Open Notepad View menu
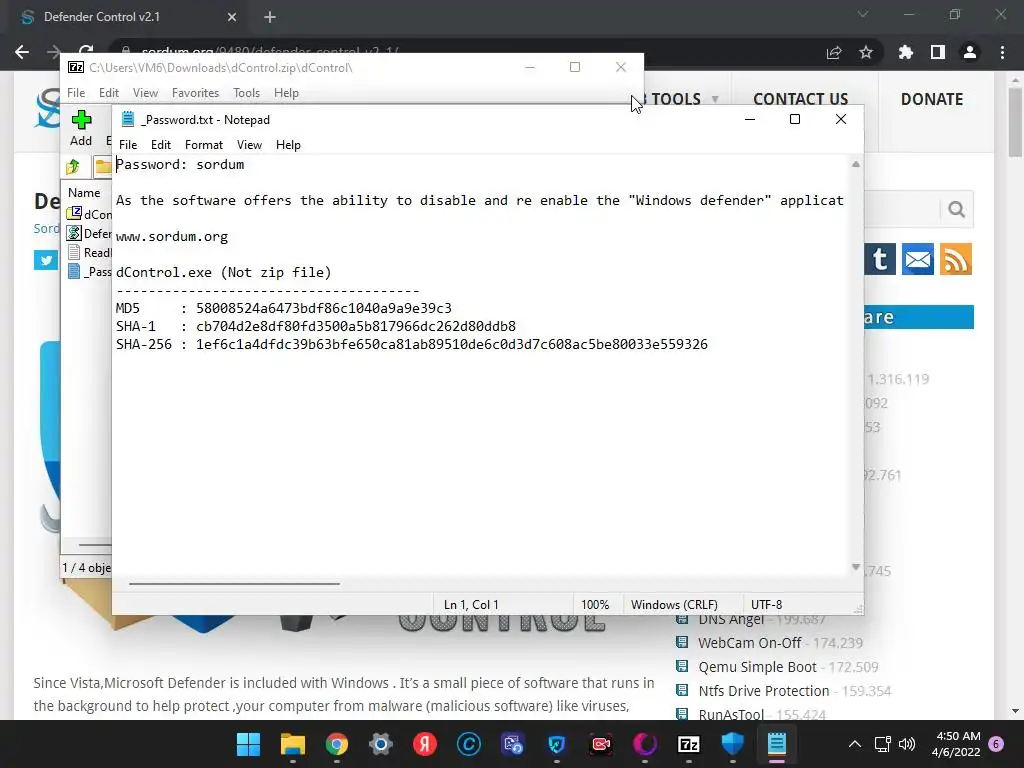1024x768 pixels. point(249,145)
